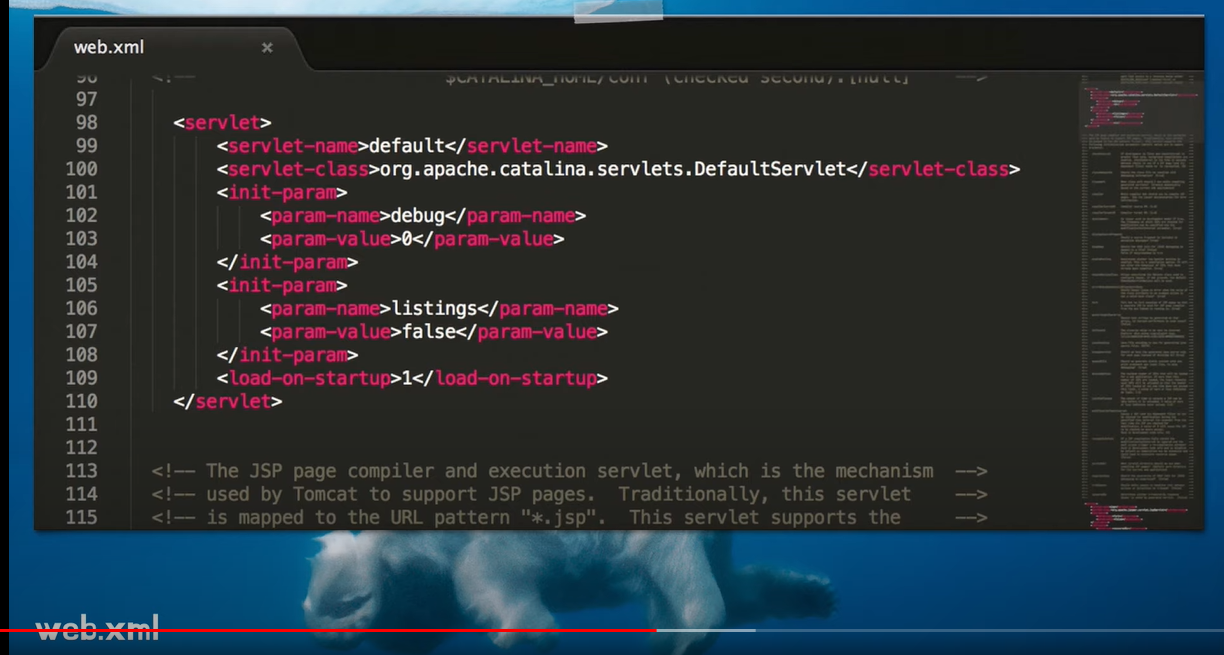Viewport: 1224px width, 655px height.
Task: Click the load-on-startup value '1'
Action: pos(407,378)
